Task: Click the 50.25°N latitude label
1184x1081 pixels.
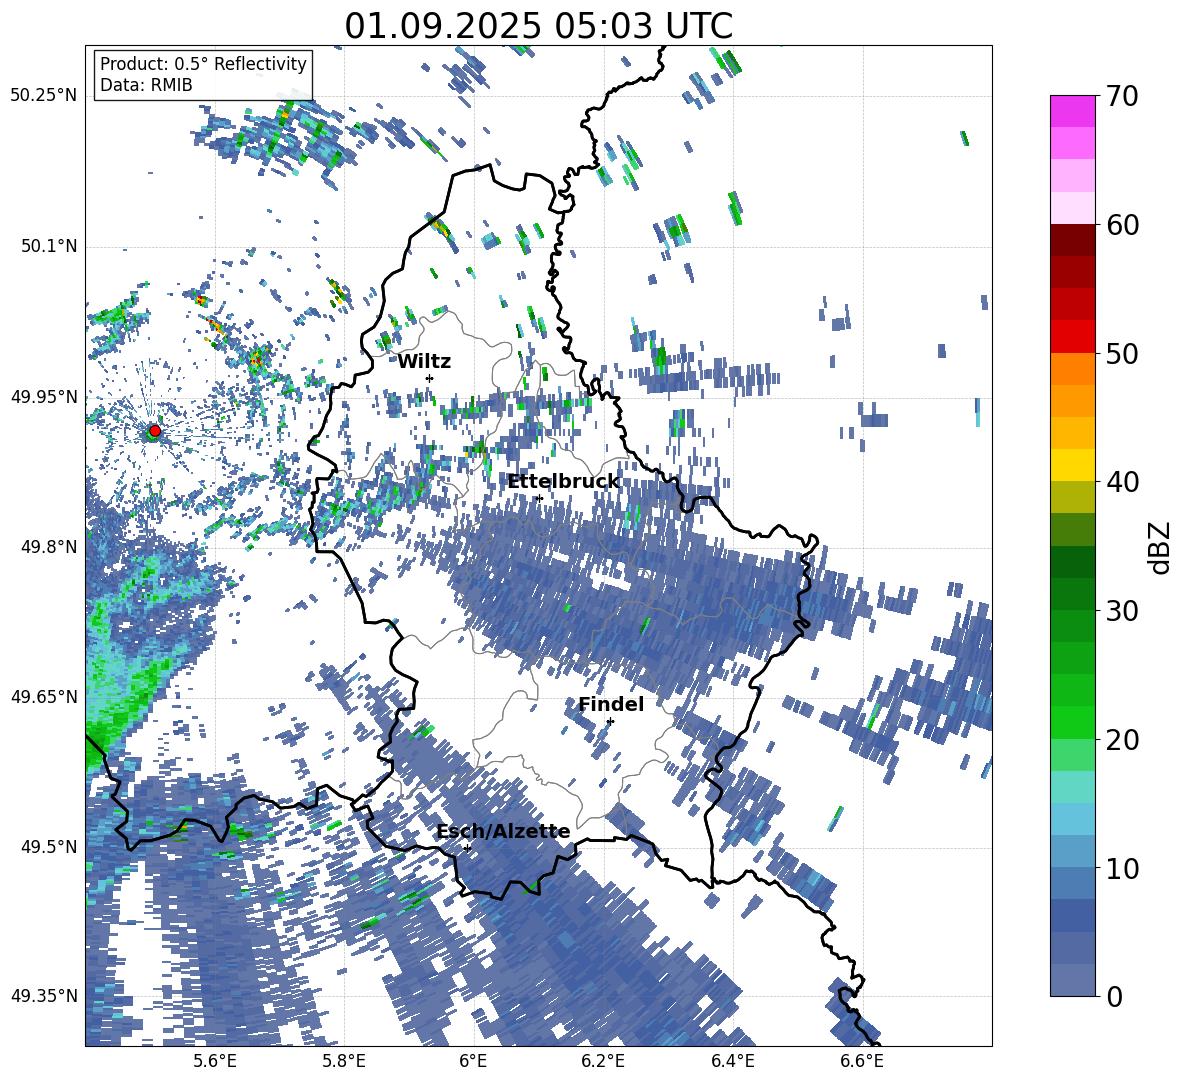Action: [44, 96]
